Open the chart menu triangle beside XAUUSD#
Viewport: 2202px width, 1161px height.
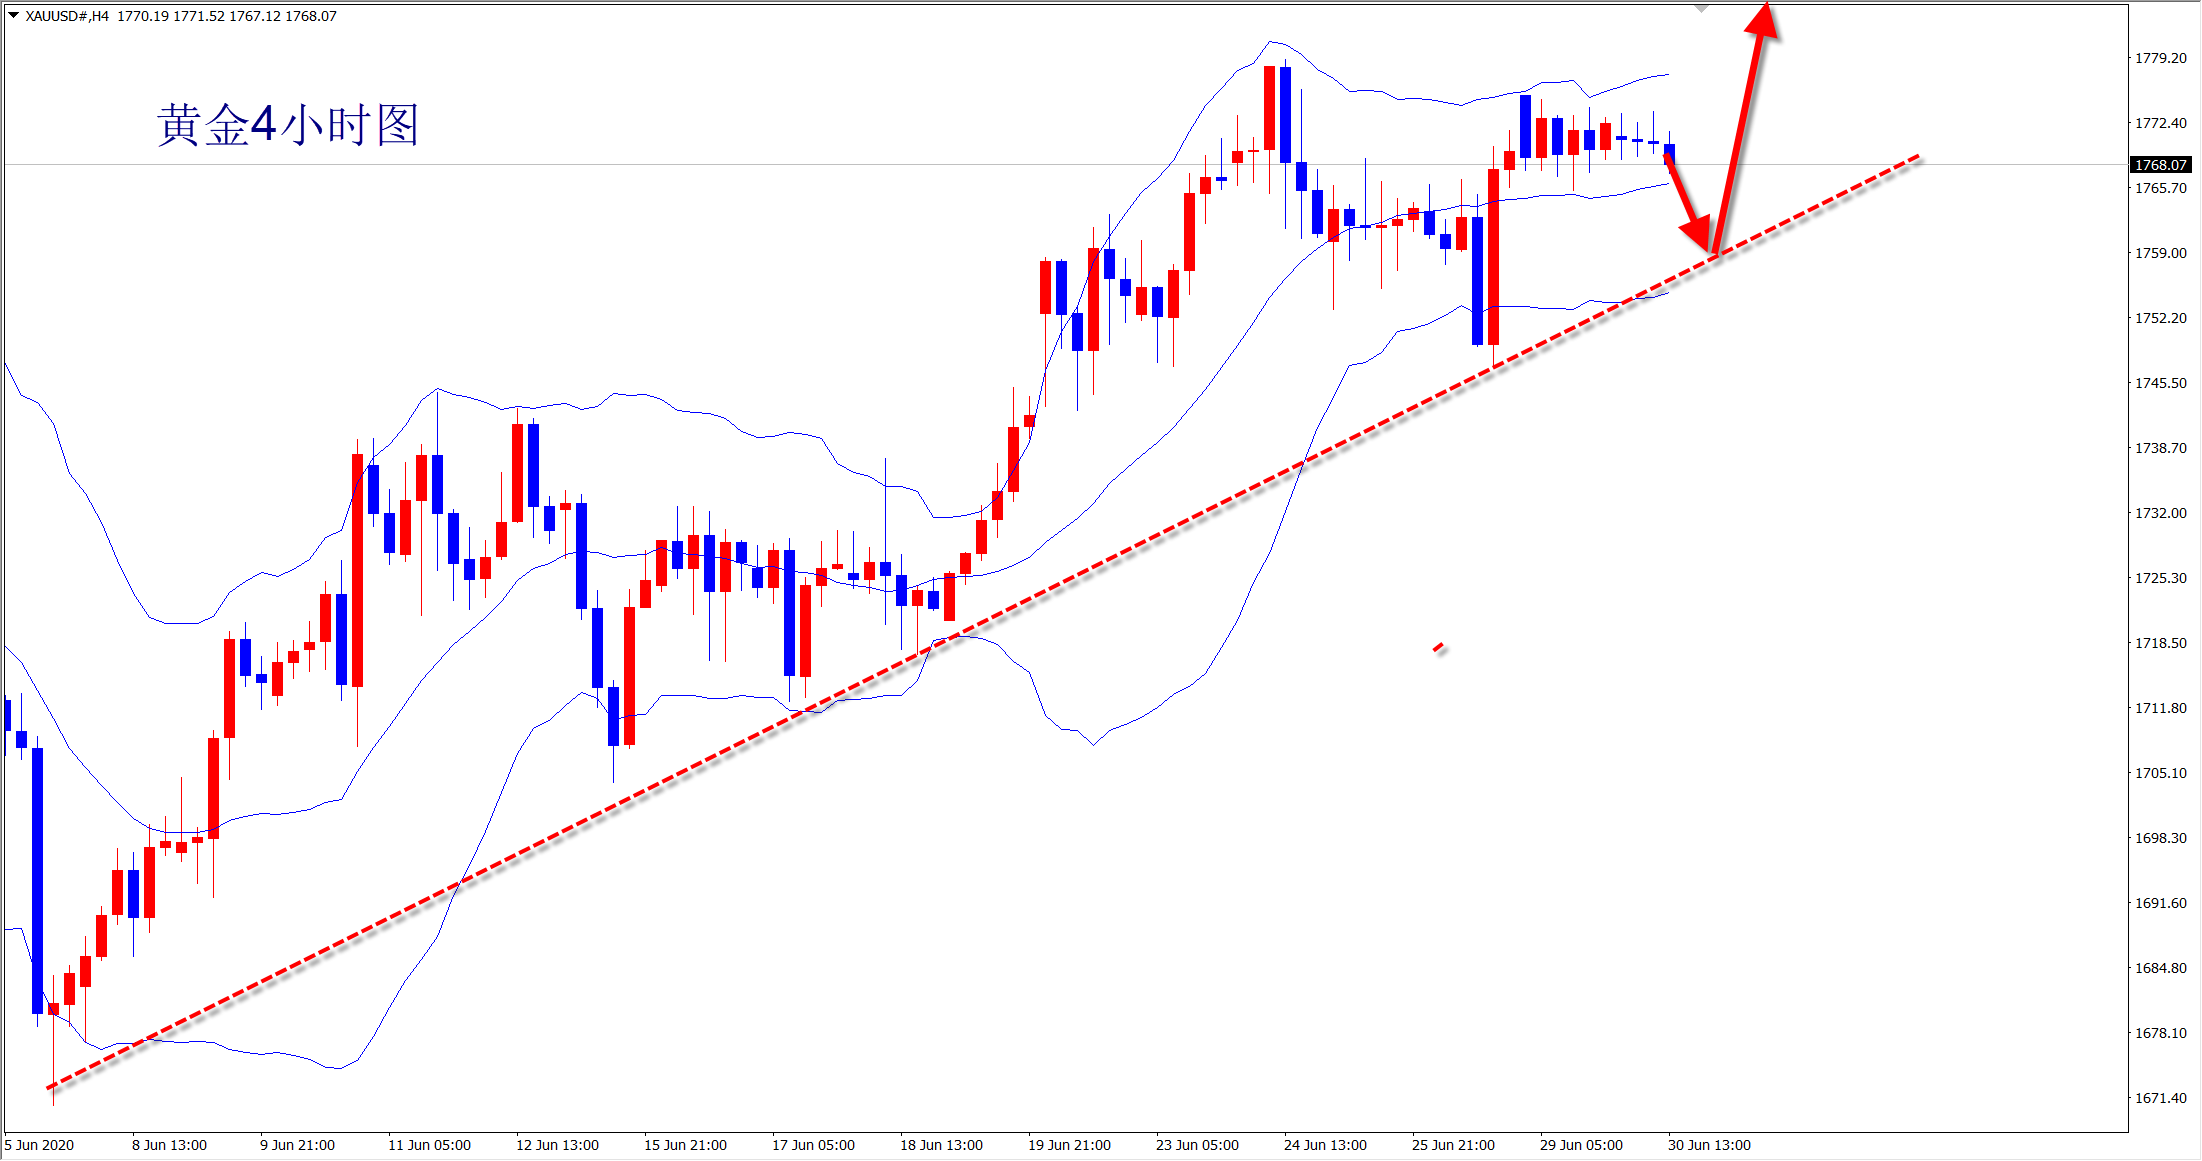[13, 15]
